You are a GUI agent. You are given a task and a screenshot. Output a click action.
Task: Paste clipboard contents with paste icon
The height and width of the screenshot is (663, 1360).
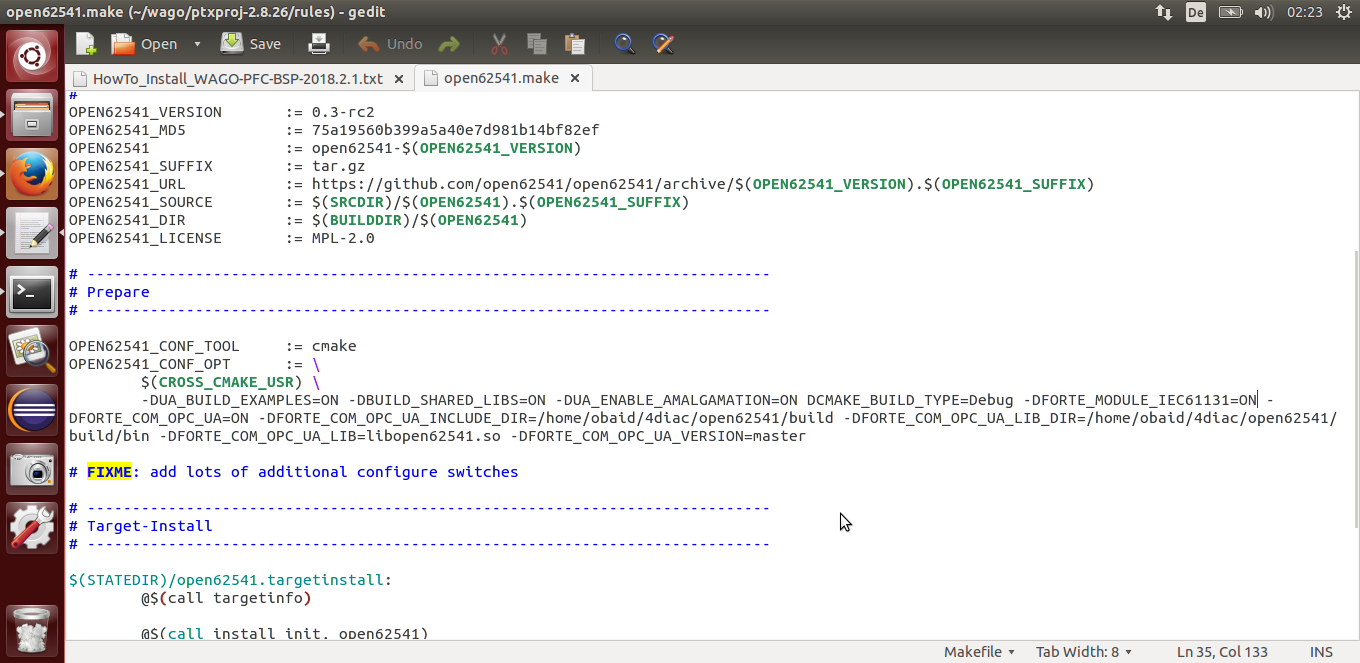[574, 44]
